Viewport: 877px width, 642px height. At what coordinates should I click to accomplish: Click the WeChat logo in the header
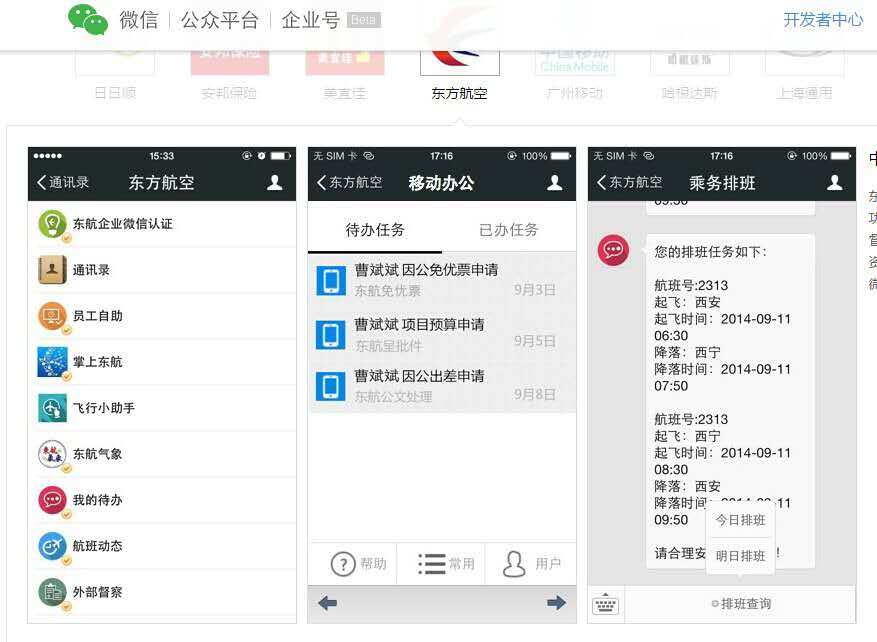coord(88,19)
